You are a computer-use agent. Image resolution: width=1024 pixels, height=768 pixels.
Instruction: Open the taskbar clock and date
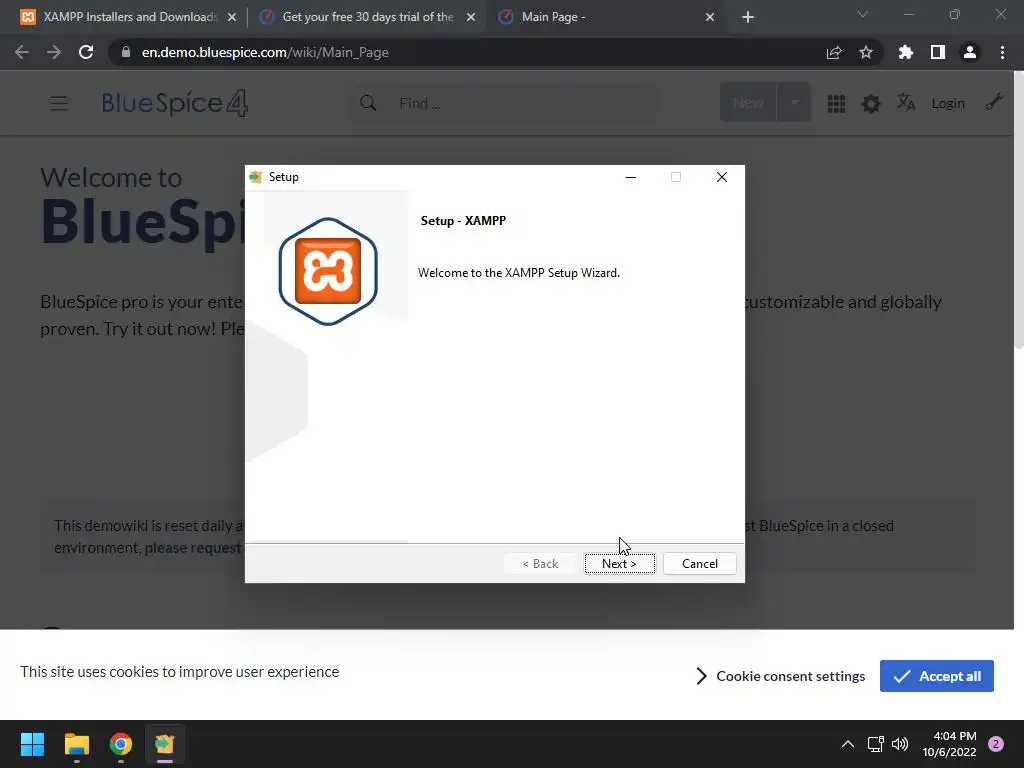[x=949, y=744]
